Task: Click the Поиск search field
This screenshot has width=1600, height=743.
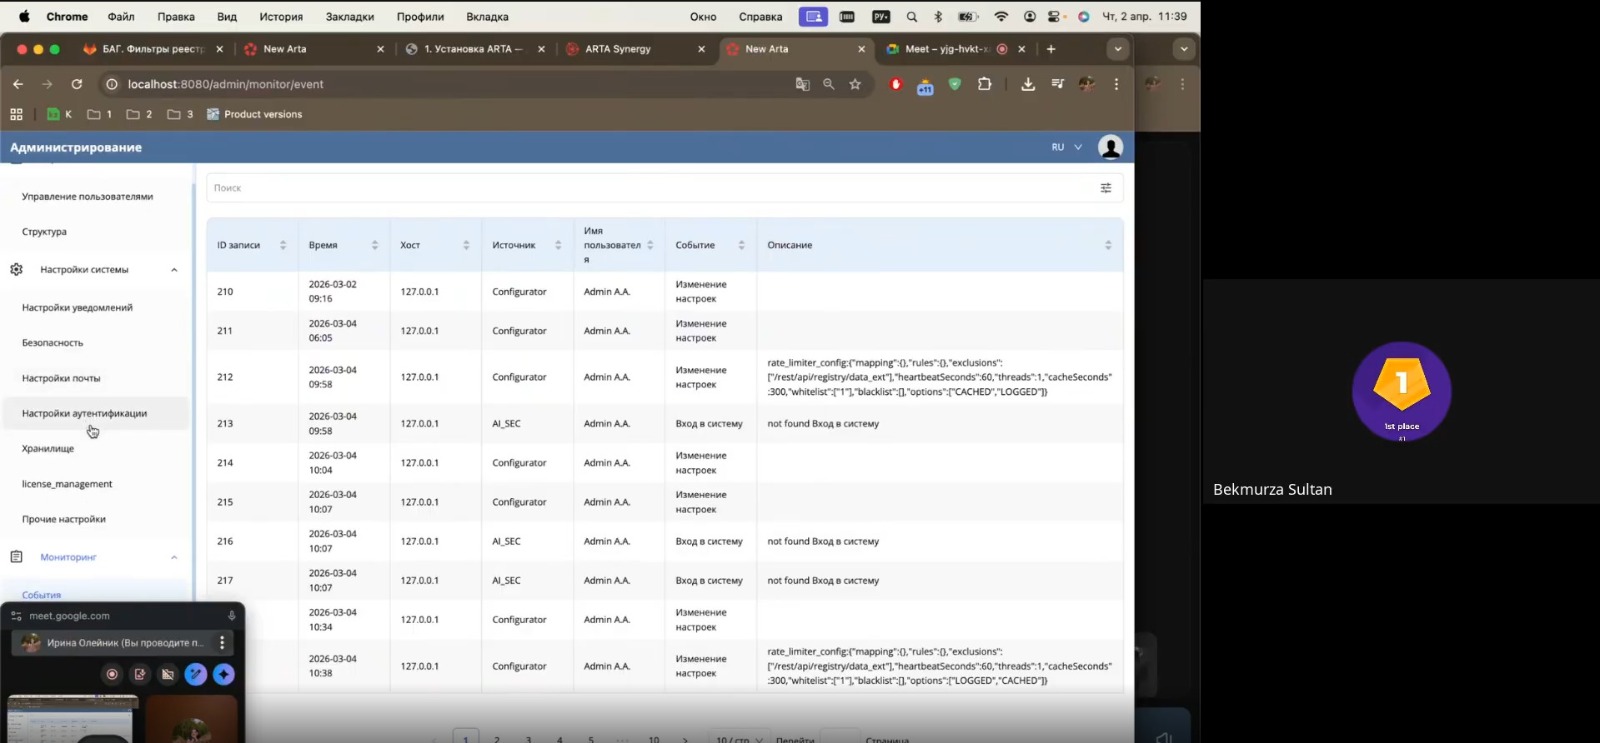Action: tap(650, 188)
